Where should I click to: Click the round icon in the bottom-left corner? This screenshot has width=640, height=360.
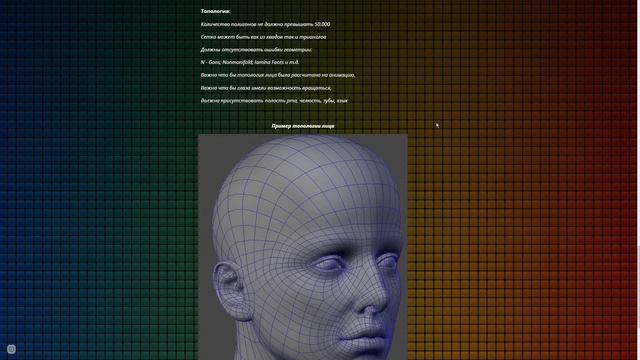[11, 349]
